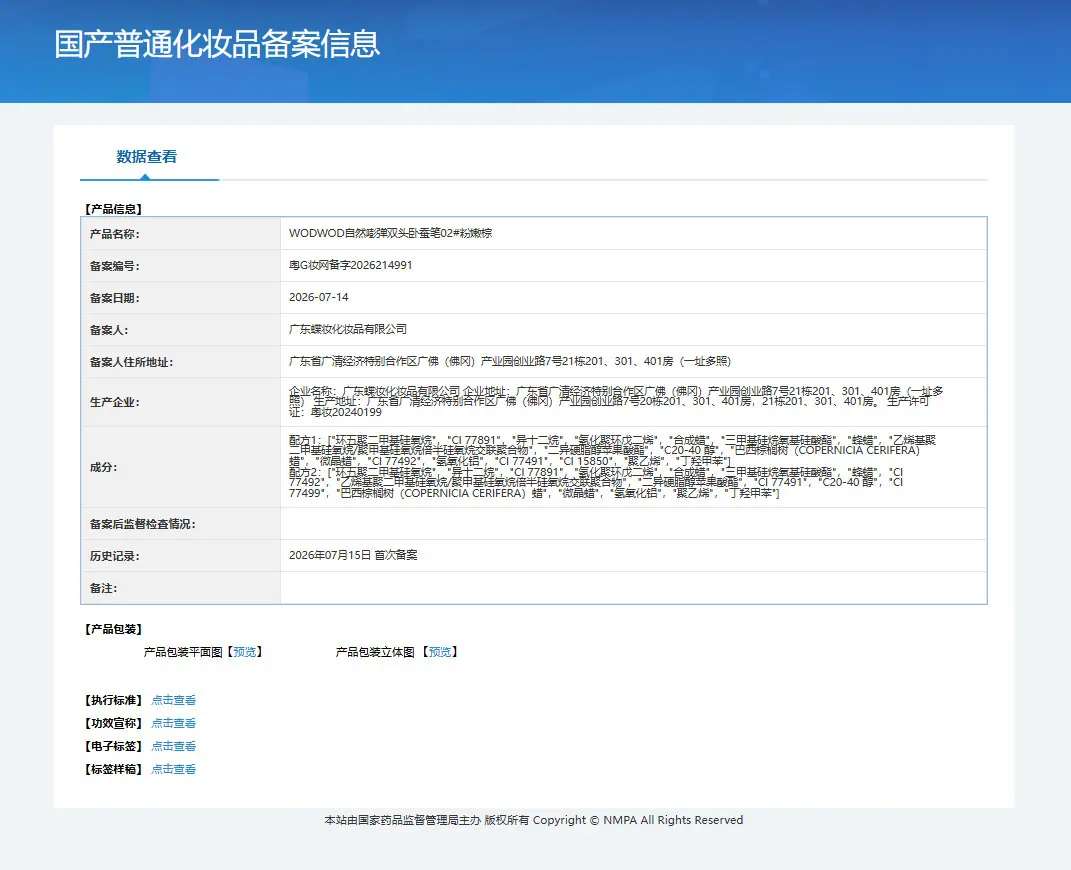Open 点击查看 link for 功效宣称
This screenshot has height=870, width=1071.
tap(173, 723)
